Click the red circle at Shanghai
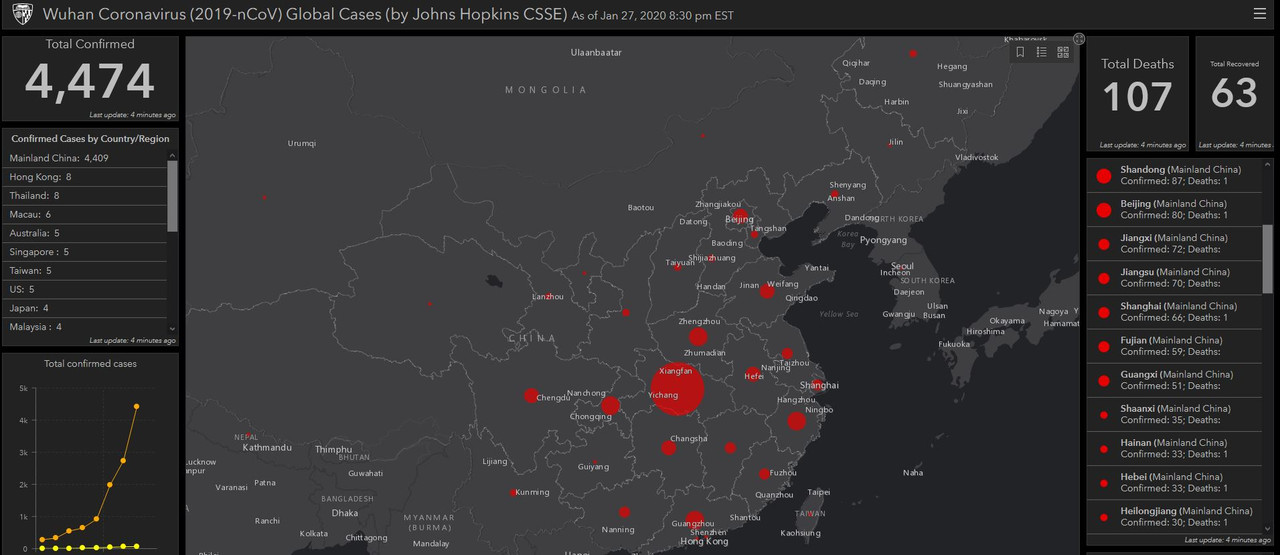Viewport: 1280px width, 555px height. pos(817,385)
